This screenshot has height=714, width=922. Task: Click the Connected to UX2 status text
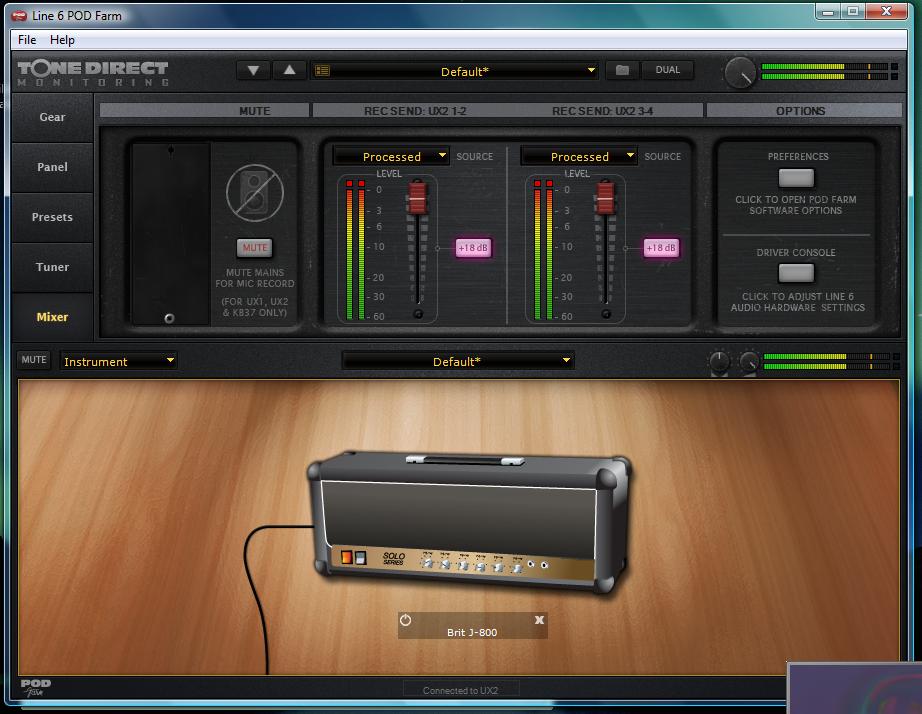tap(460, 690)
